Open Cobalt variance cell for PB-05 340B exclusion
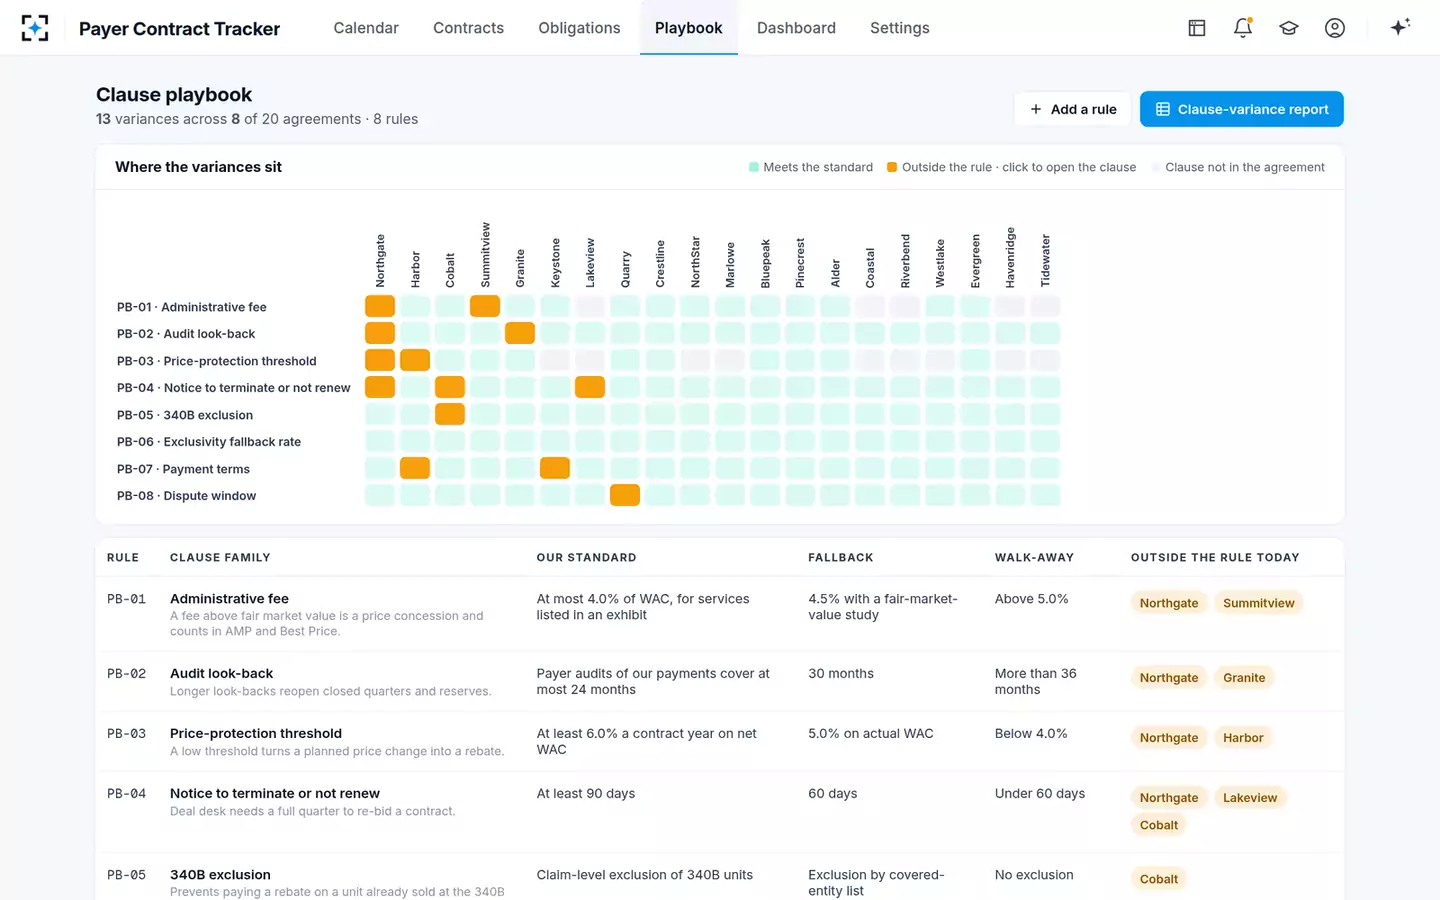The width and height of the screenshot is (1440, 900). (450, 414)
